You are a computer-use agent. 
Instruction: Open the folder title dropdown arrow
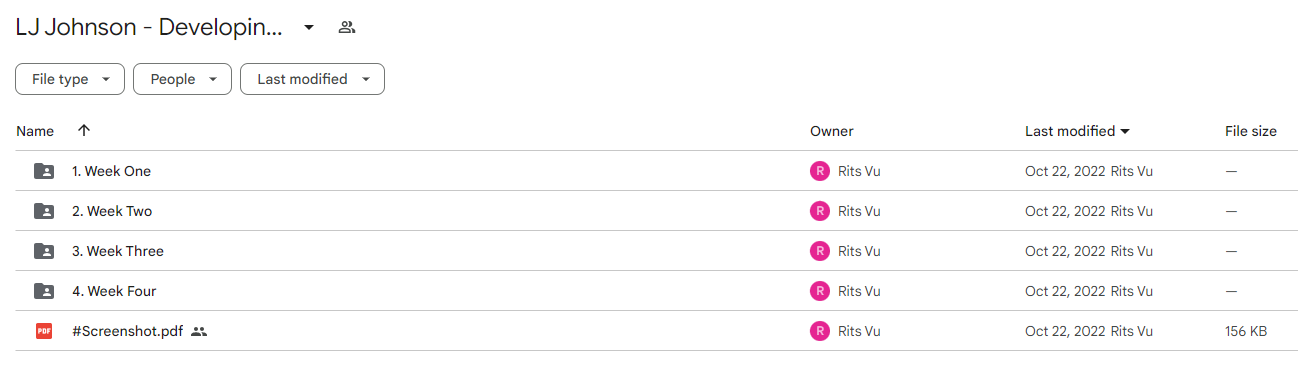309,27
